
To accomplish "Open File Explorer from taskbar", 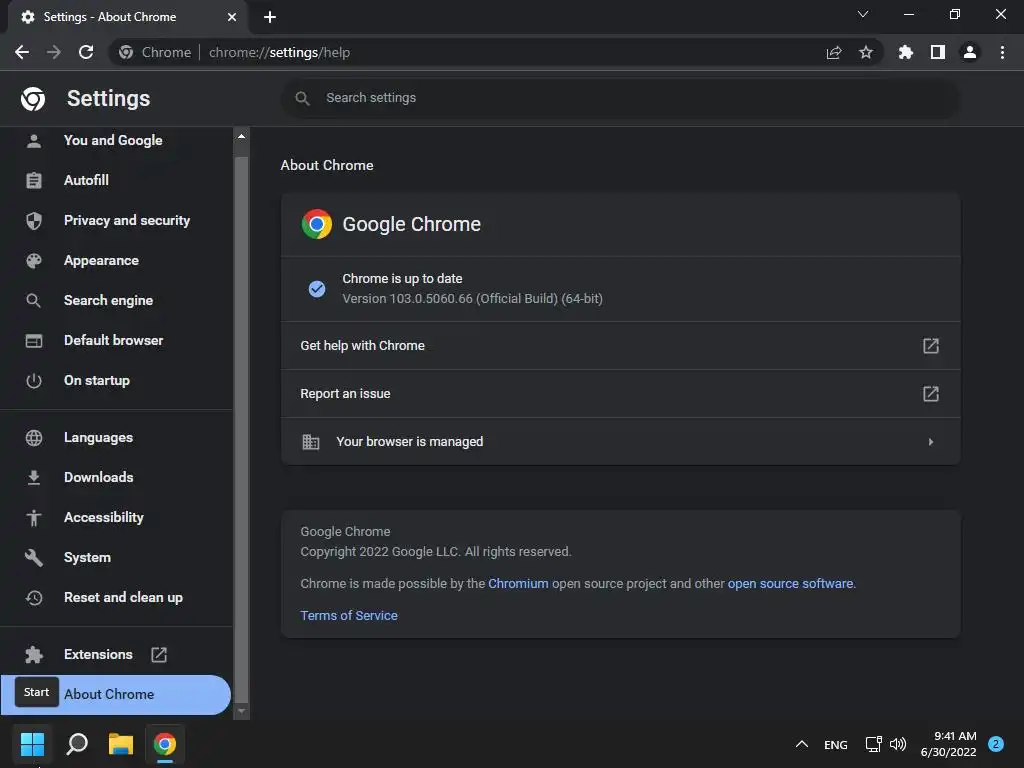I will pos(121,744).
